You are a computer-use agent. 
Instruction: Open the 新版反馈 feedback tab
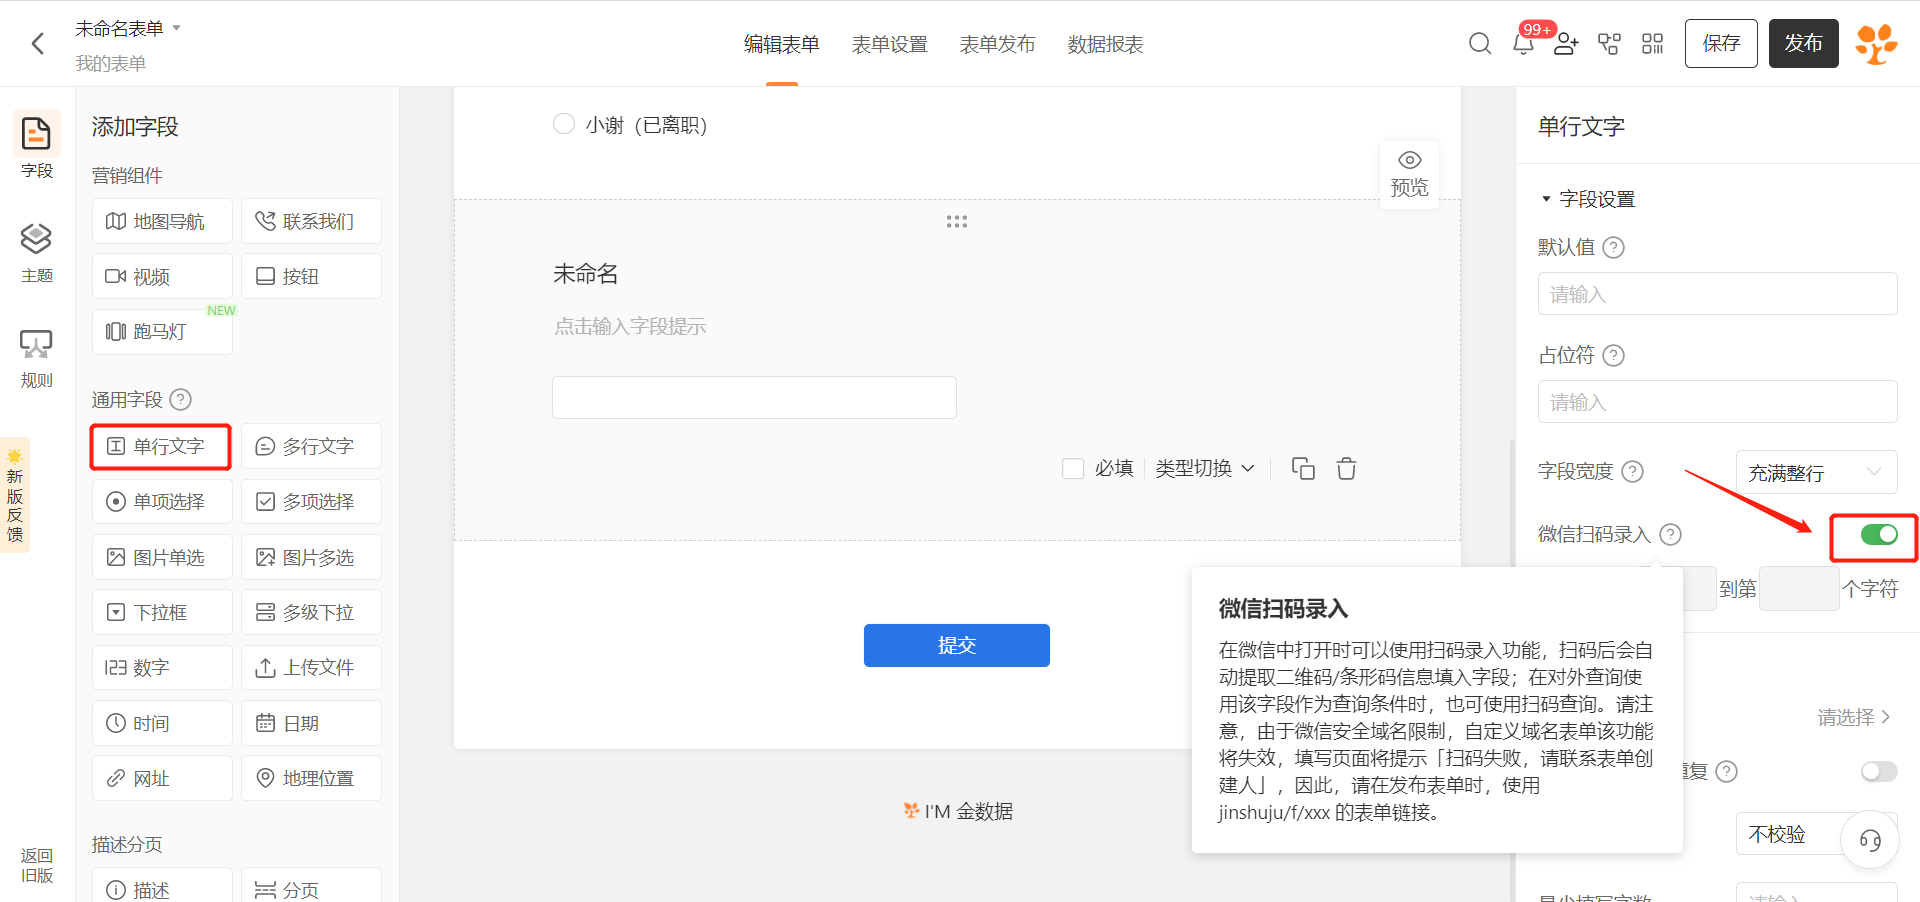click(x=15, y=495)
